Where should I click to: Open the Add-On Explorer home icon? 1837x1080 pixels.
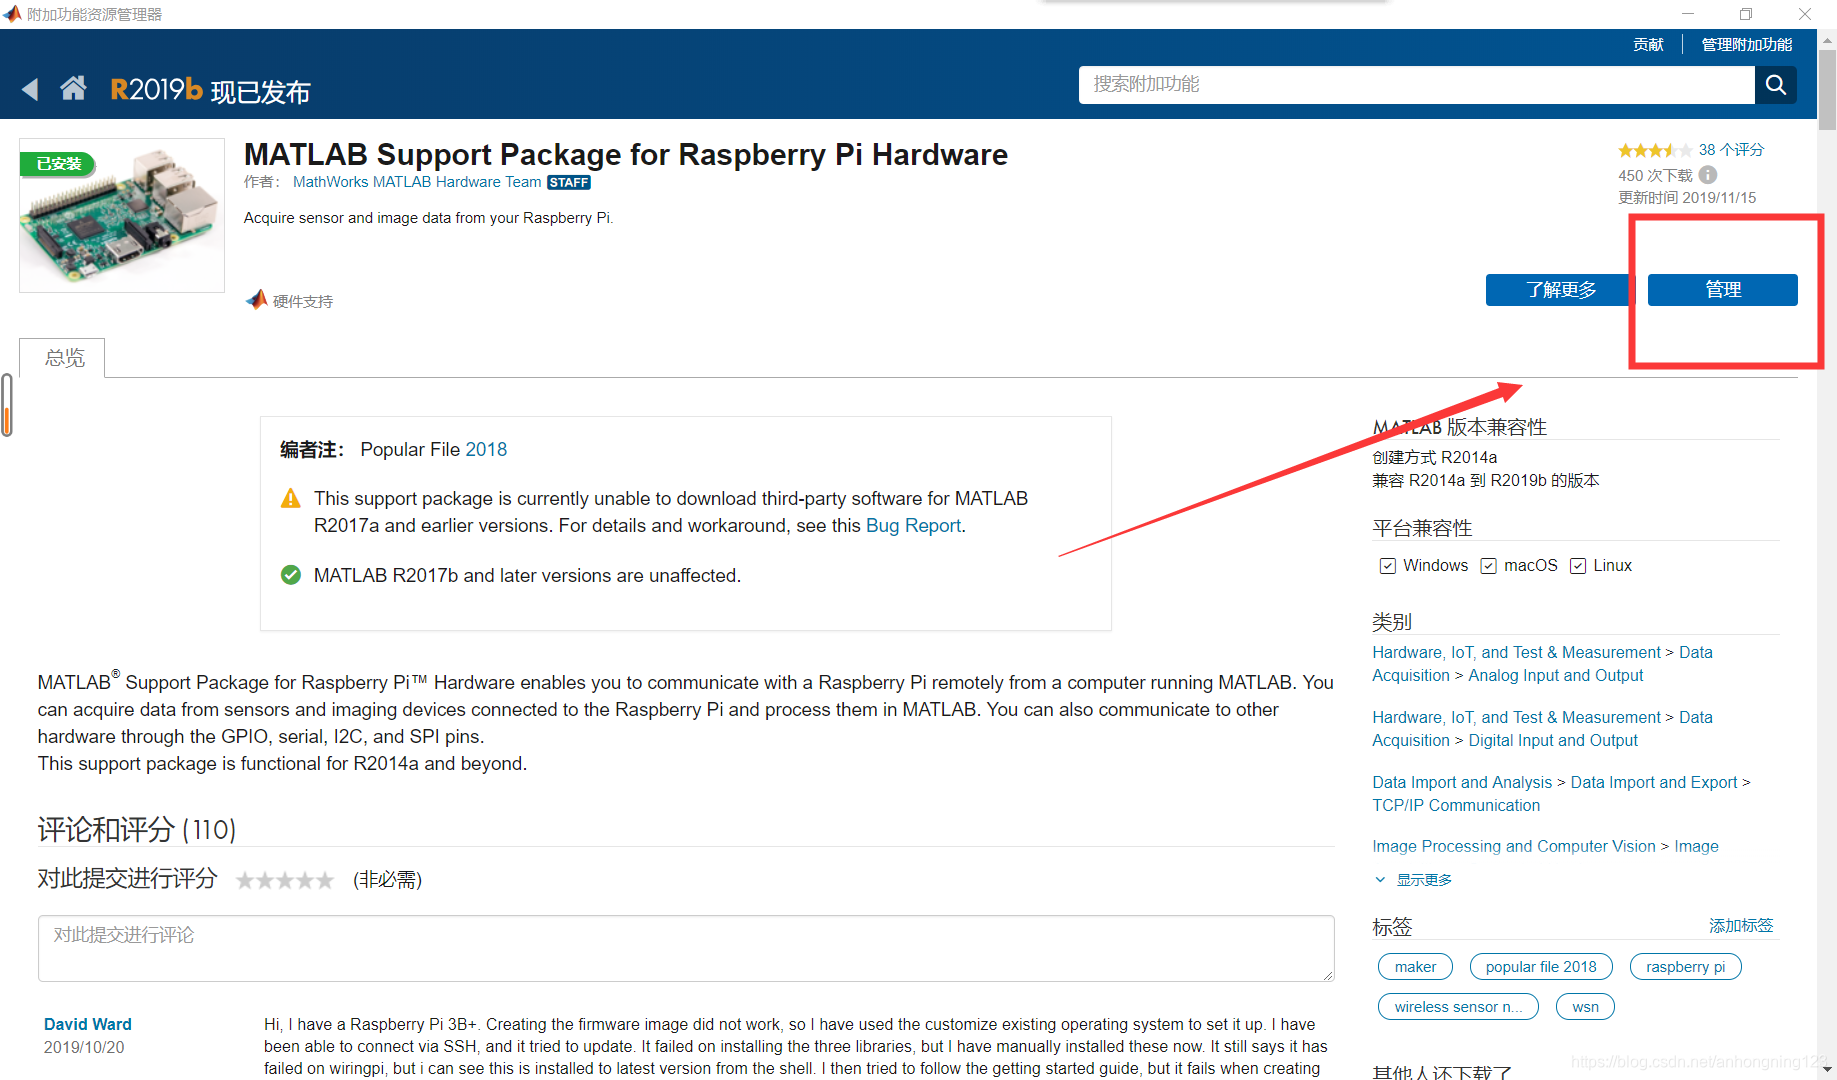(x=73, y=89)
